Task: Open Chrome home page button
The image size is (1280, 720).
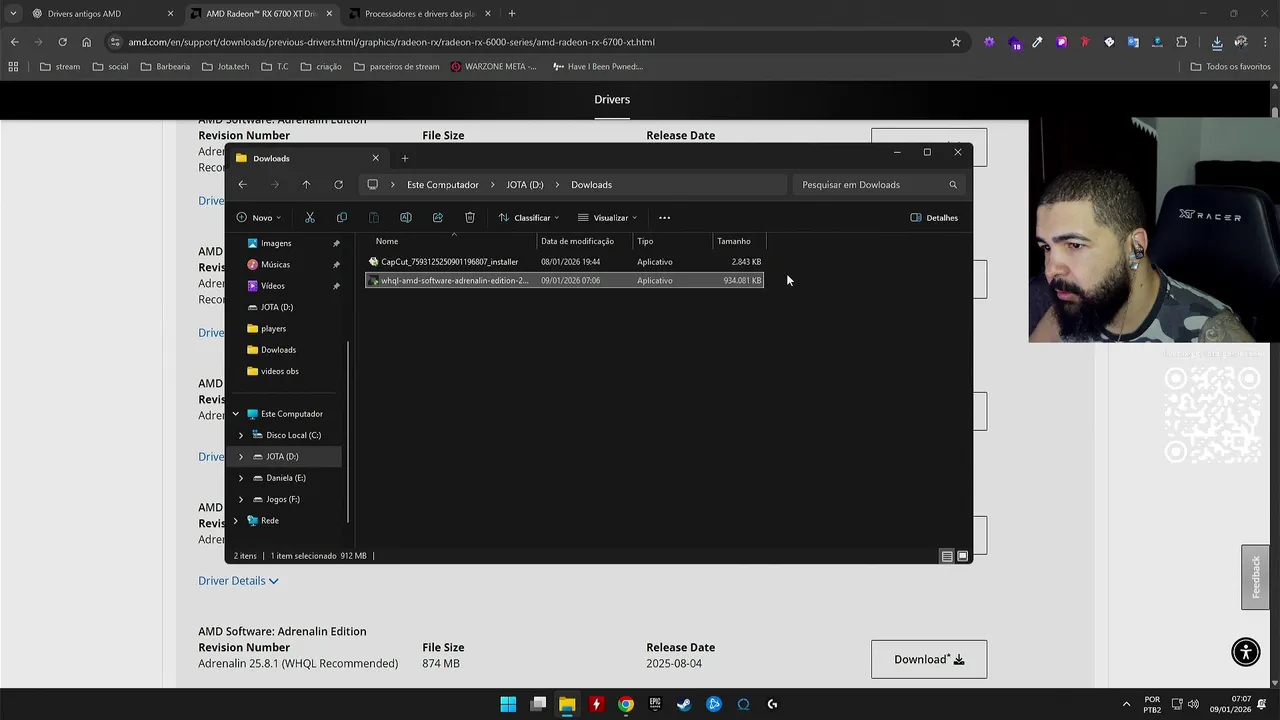Action: (86, 42)
